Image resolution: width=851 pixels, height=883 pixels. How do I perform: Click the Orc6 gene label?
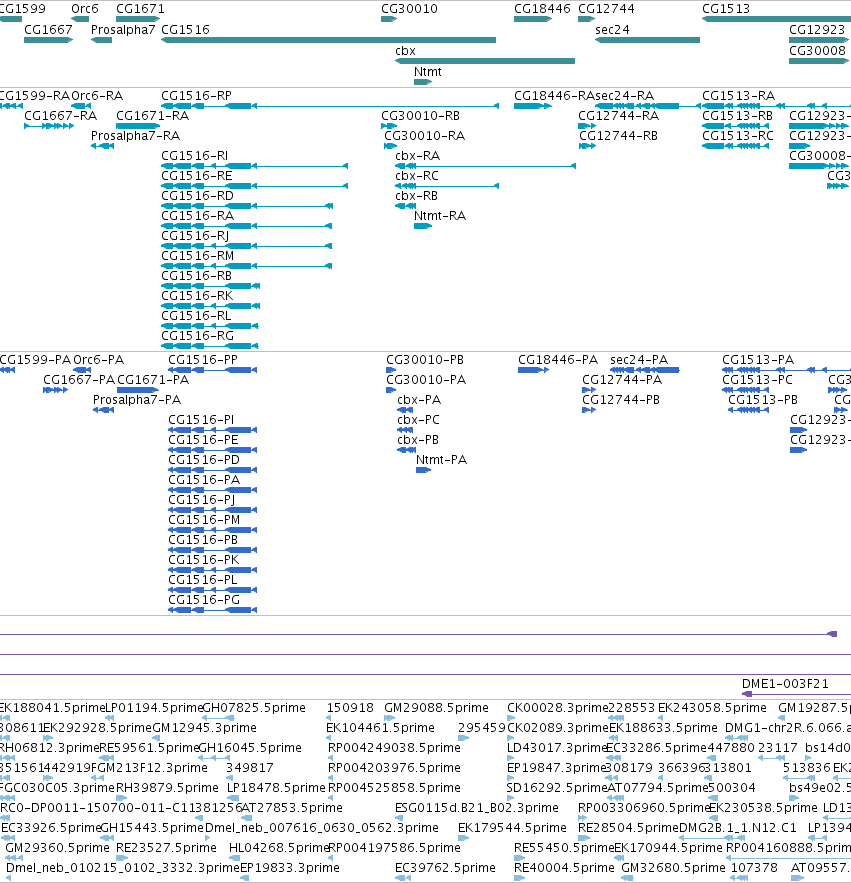(x=84, y=9)
